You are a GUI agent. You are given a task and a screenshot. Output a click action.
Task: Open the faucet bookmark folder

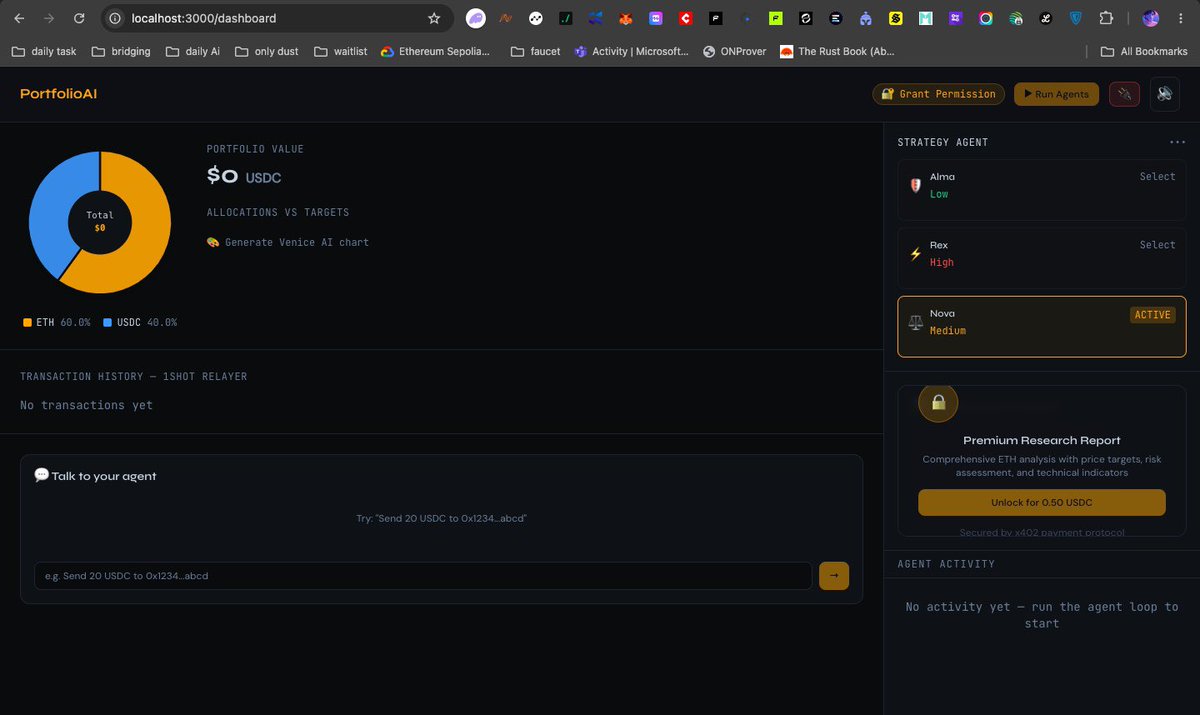click(x=535, y=51)
